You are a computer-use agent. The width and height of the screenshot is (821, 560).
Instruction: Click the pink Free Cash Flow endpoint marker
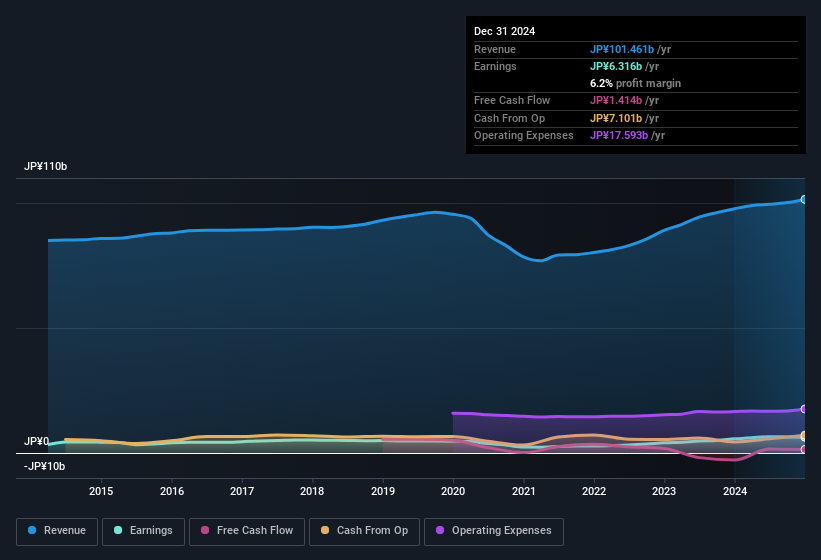coord(804,449)
